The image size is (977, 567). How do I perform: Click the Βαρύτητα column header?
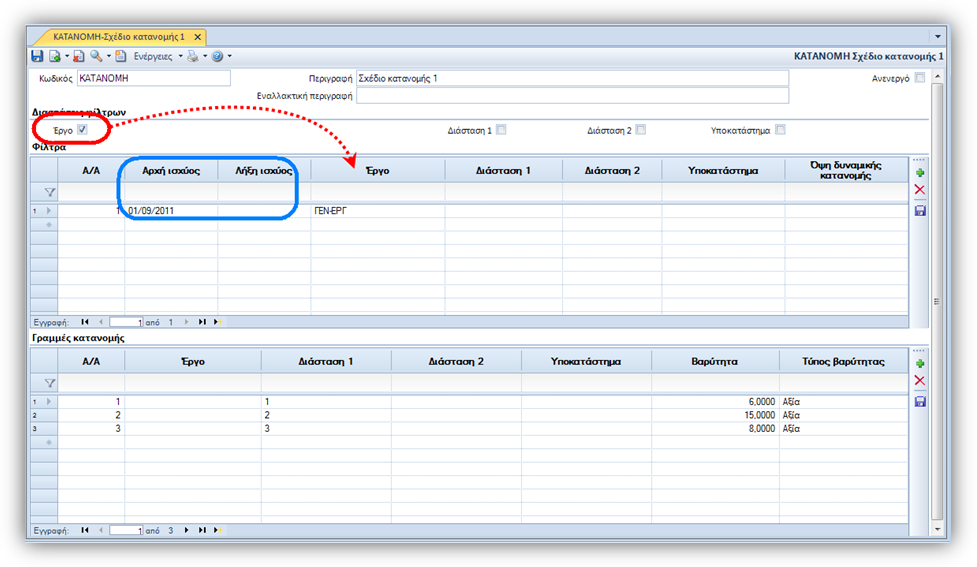coord(715,361)
